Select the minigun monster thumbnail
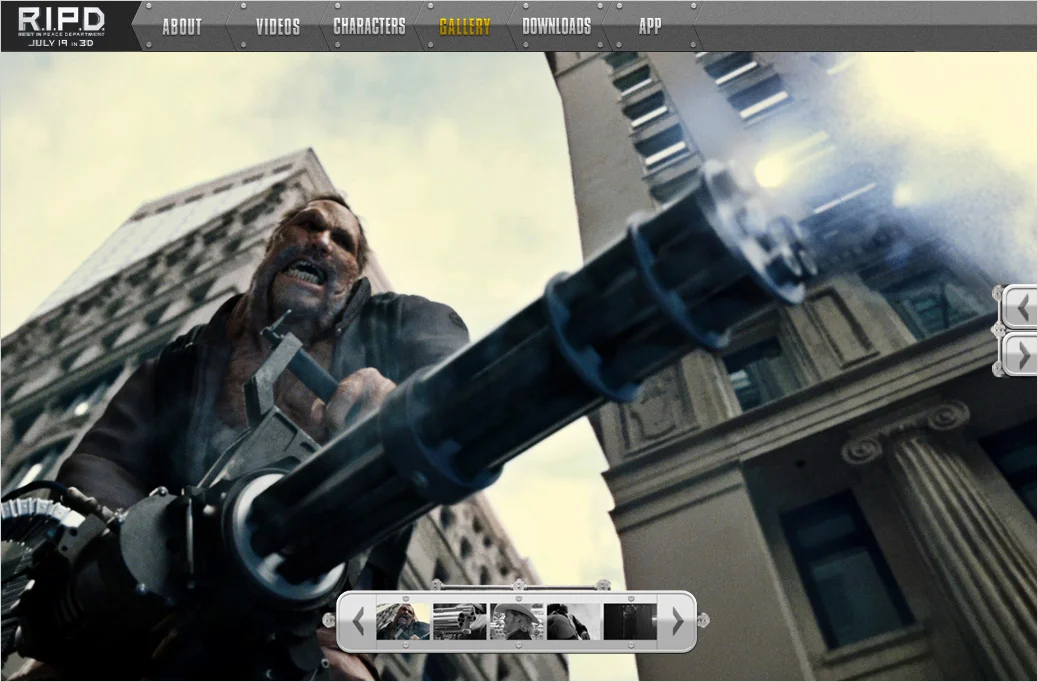This screenshot has width=1038, height=682. pyautogui.click(x=403, y=621)
